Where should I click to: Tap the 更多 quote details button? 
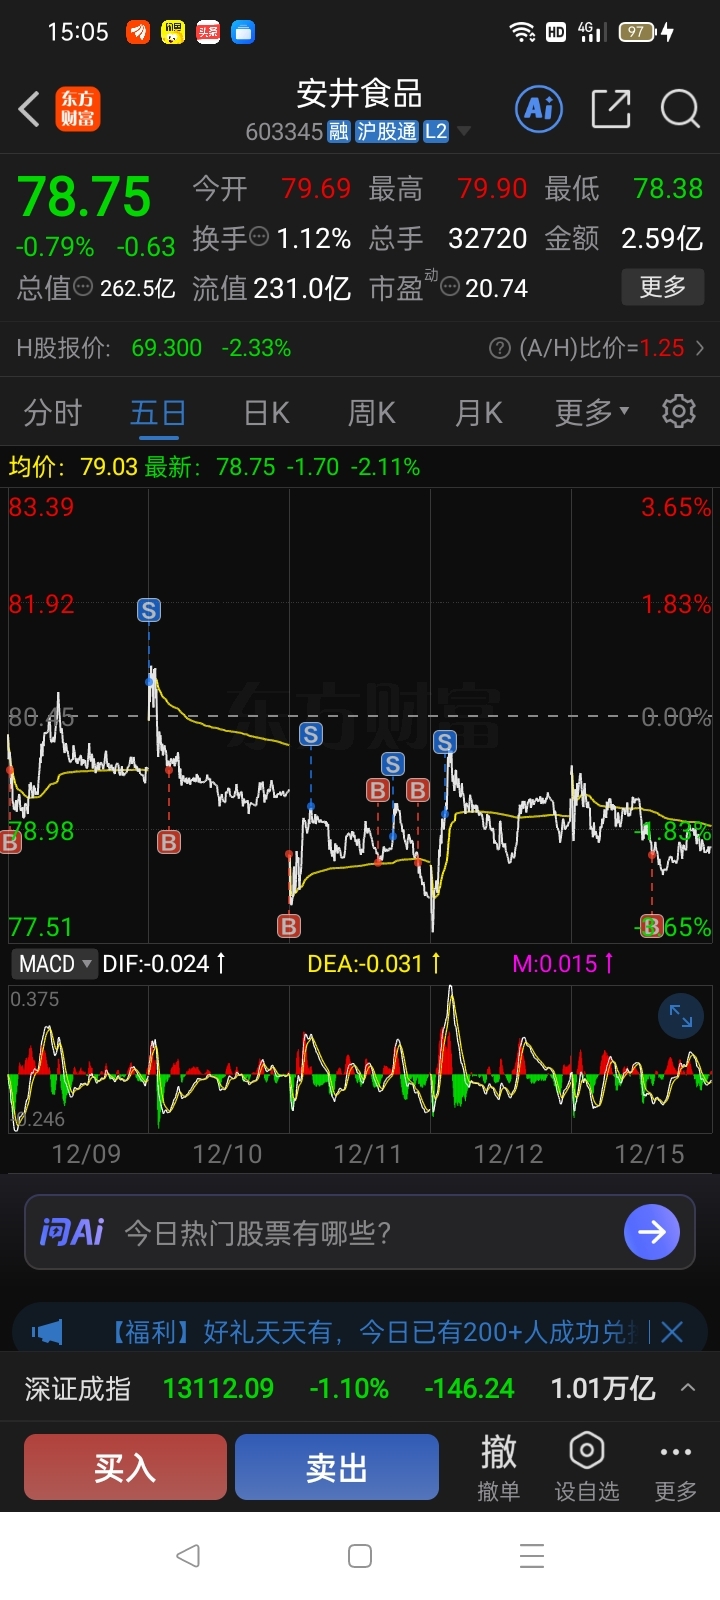click(662, 287)
